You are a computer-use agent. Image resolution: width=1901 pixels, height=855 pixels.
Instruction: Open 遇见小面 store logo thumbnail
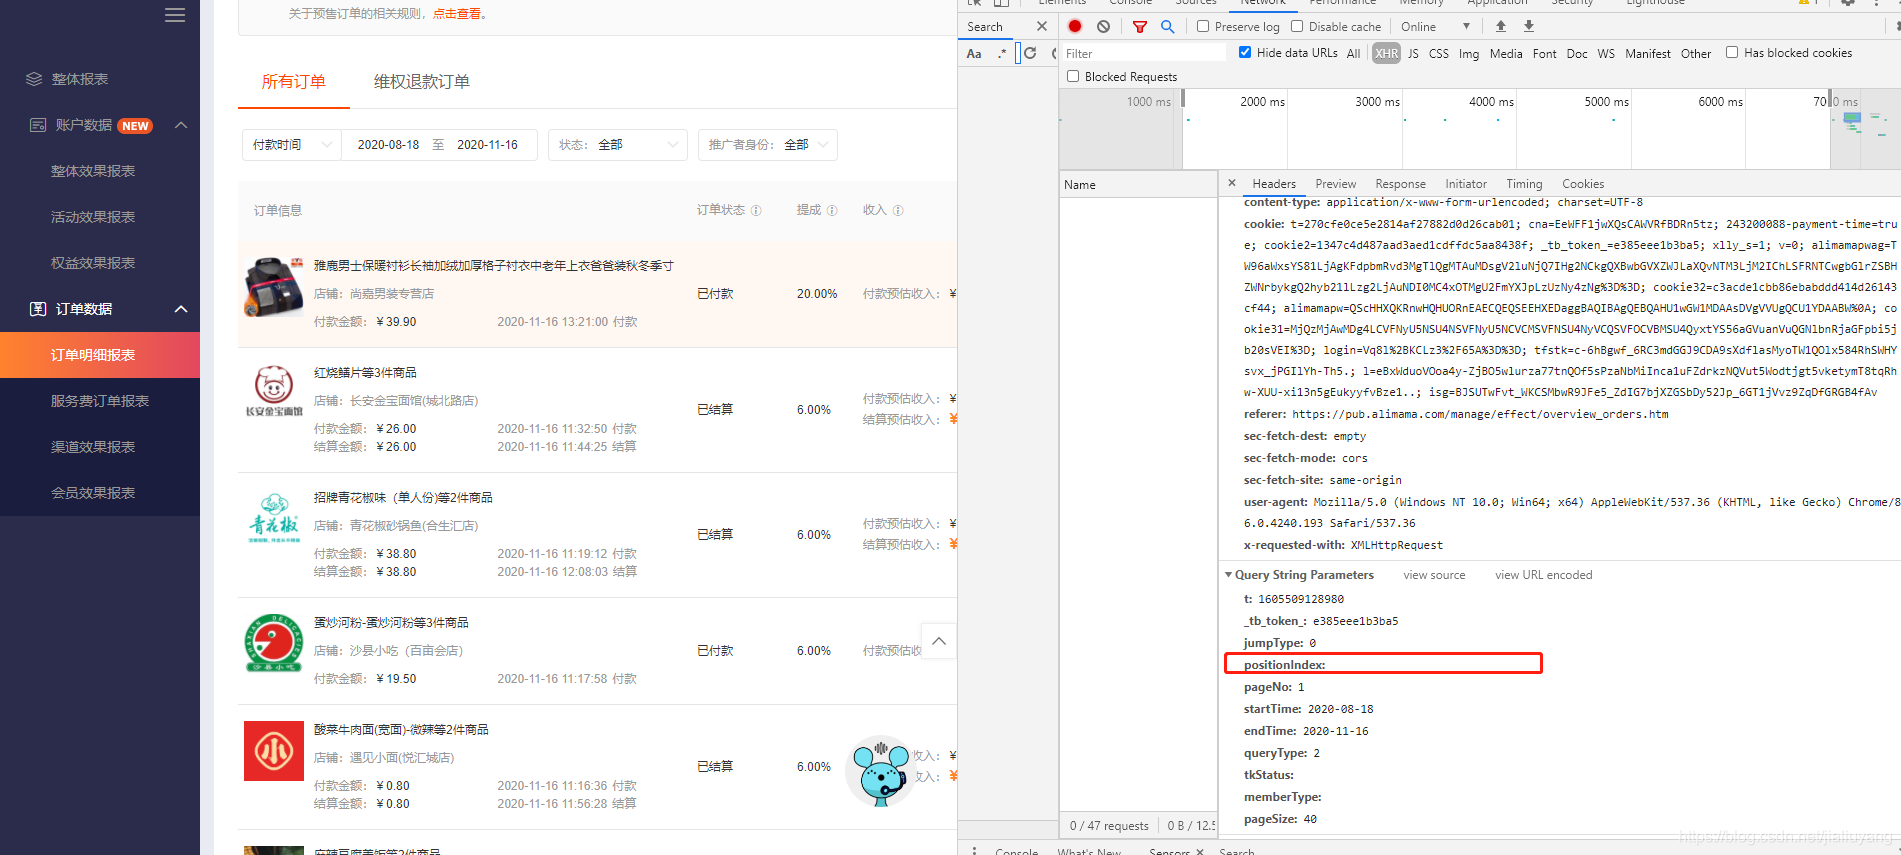click(274, 751)
